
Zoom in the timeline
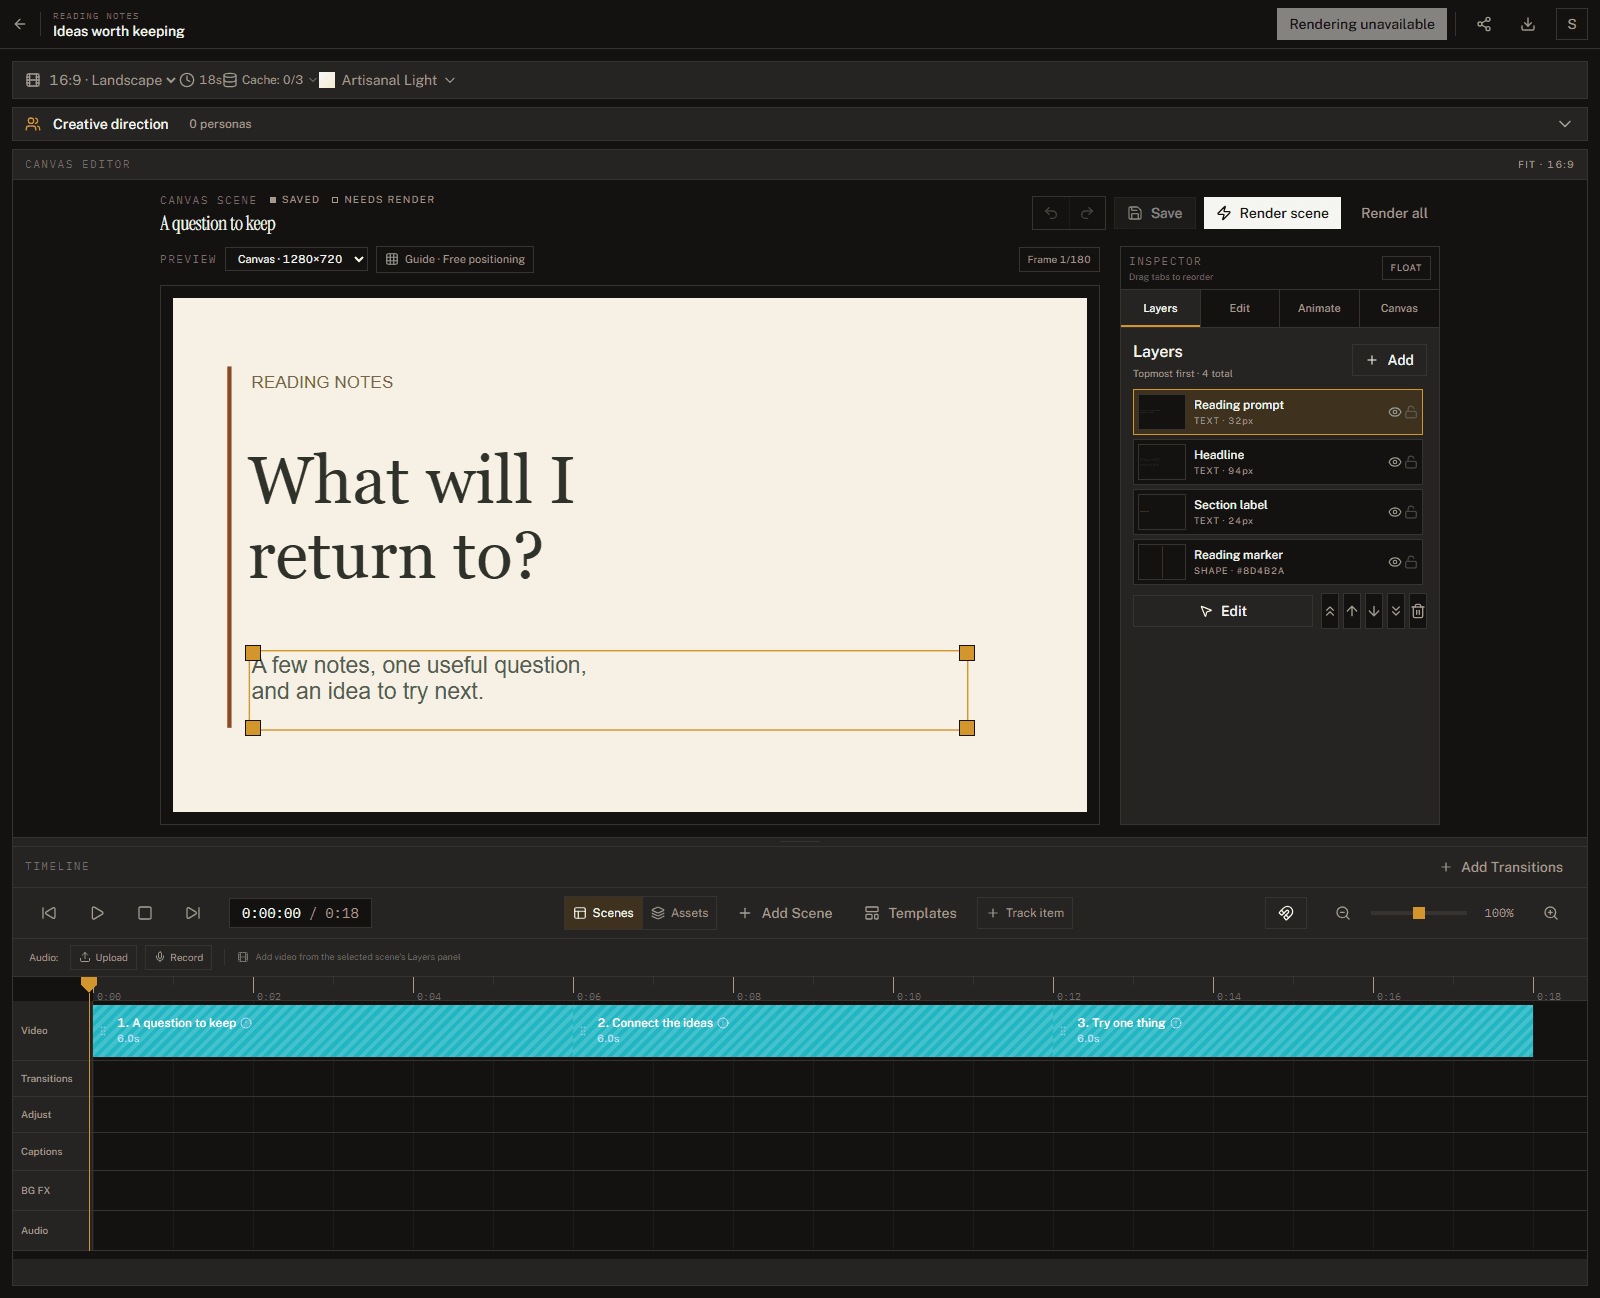pyautogui.click(x=1551, y=913)
